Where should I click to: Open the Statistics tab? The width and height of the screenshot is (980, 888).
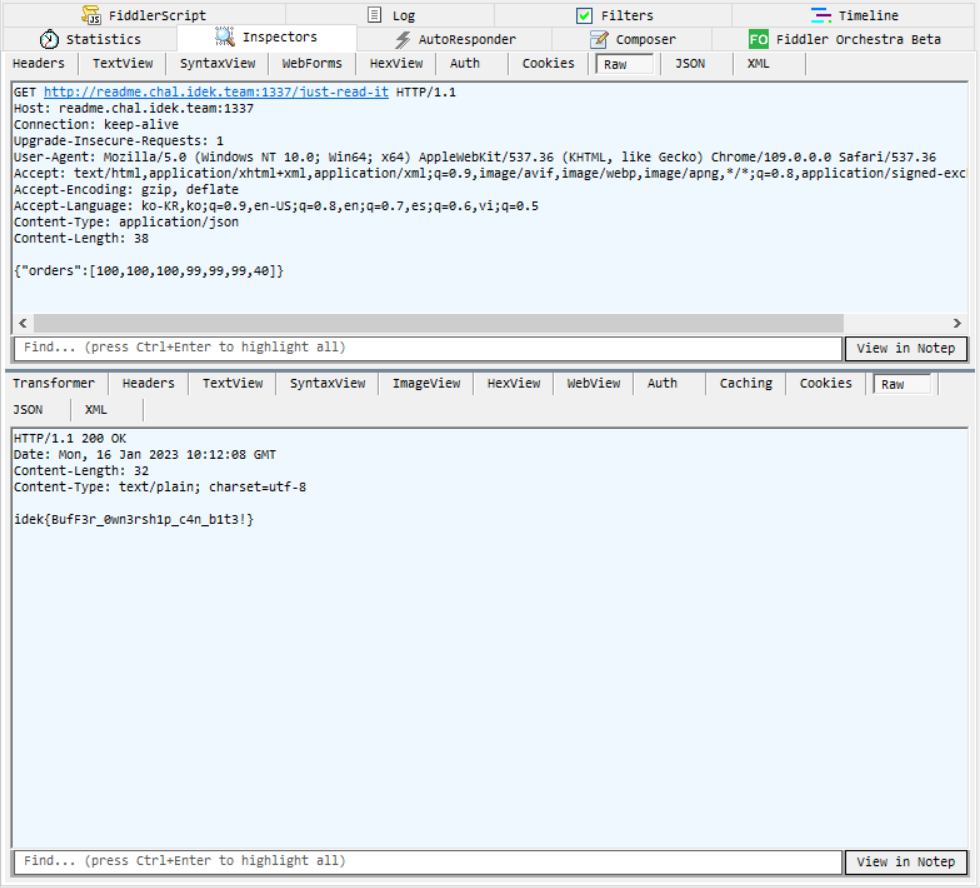pos(91,39)
